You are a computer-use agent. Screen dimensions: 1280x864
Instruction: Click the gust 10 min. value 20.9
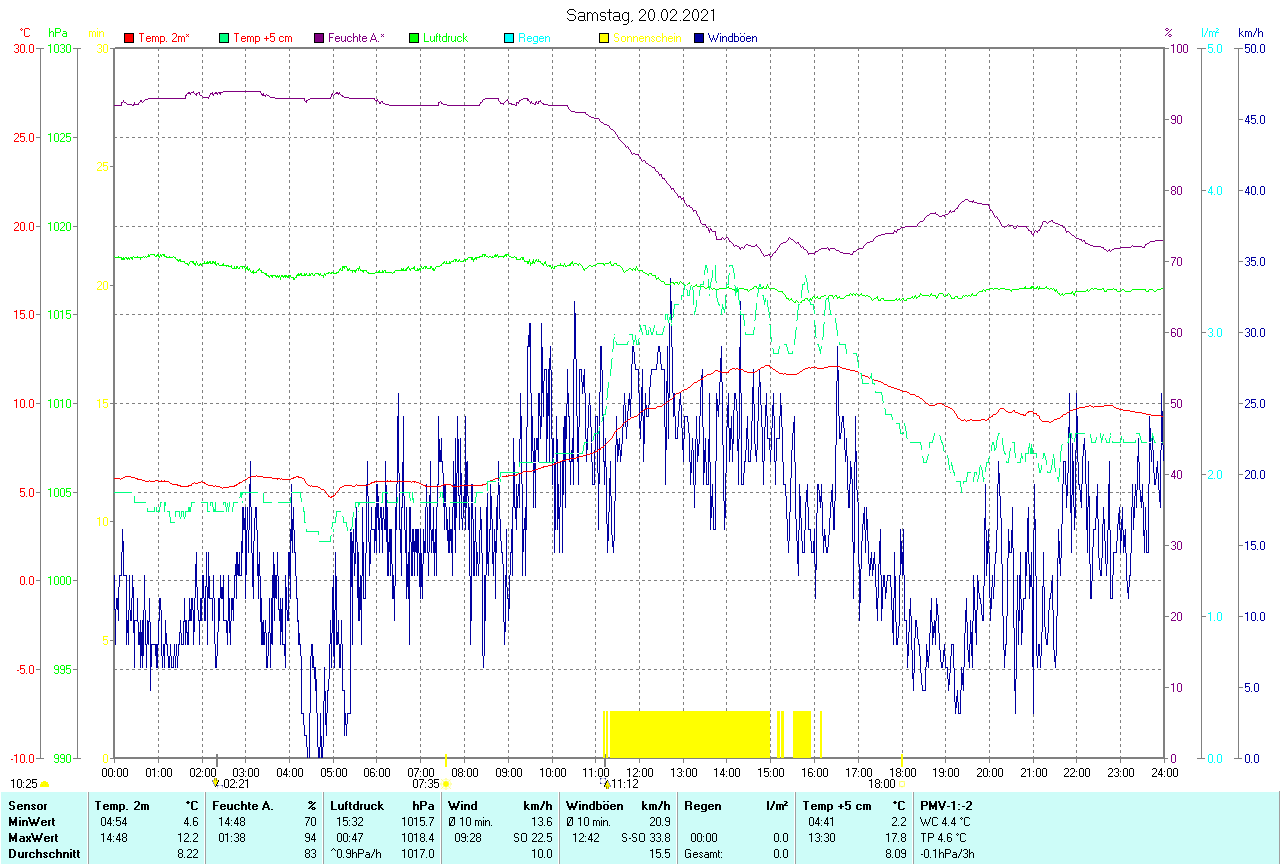pyautogui.click(x=659, y=822)
